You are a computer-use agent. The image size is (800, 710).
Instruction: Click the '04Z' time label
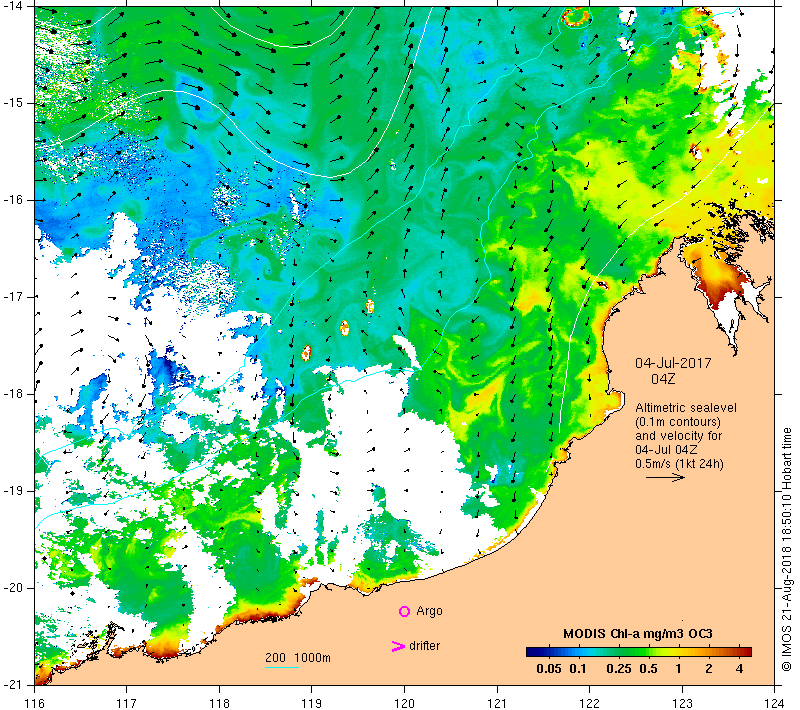pyautogui.click(x=663, y=379)
